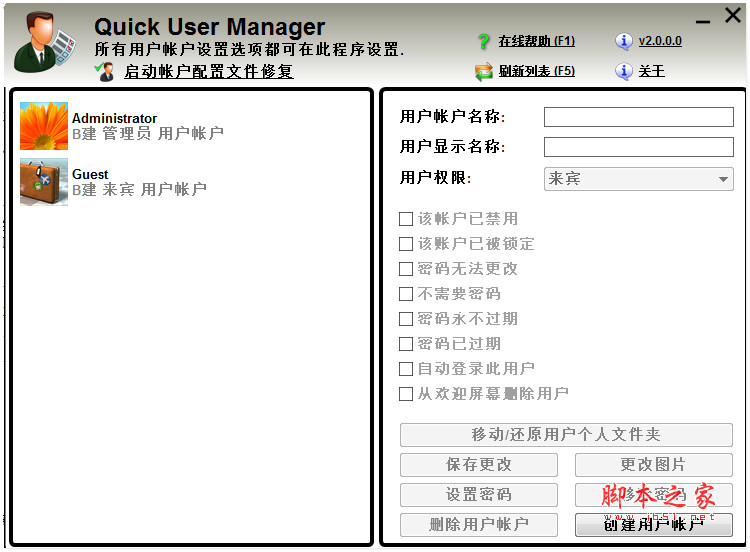This screenshot has height=552, width=750.
Task: Focus the 用户帐户名称 input field
Action: point(639,117)
